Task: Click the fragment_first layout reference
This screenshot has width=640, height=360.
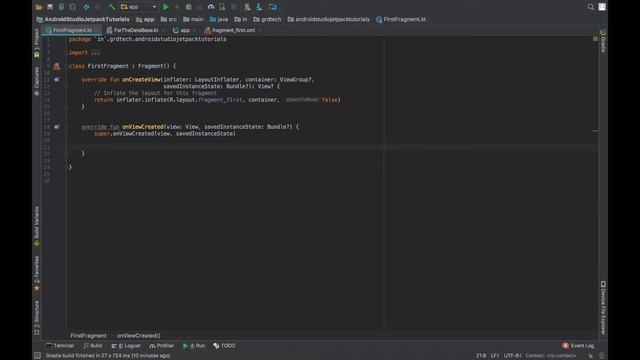Action: coord(220,100)
